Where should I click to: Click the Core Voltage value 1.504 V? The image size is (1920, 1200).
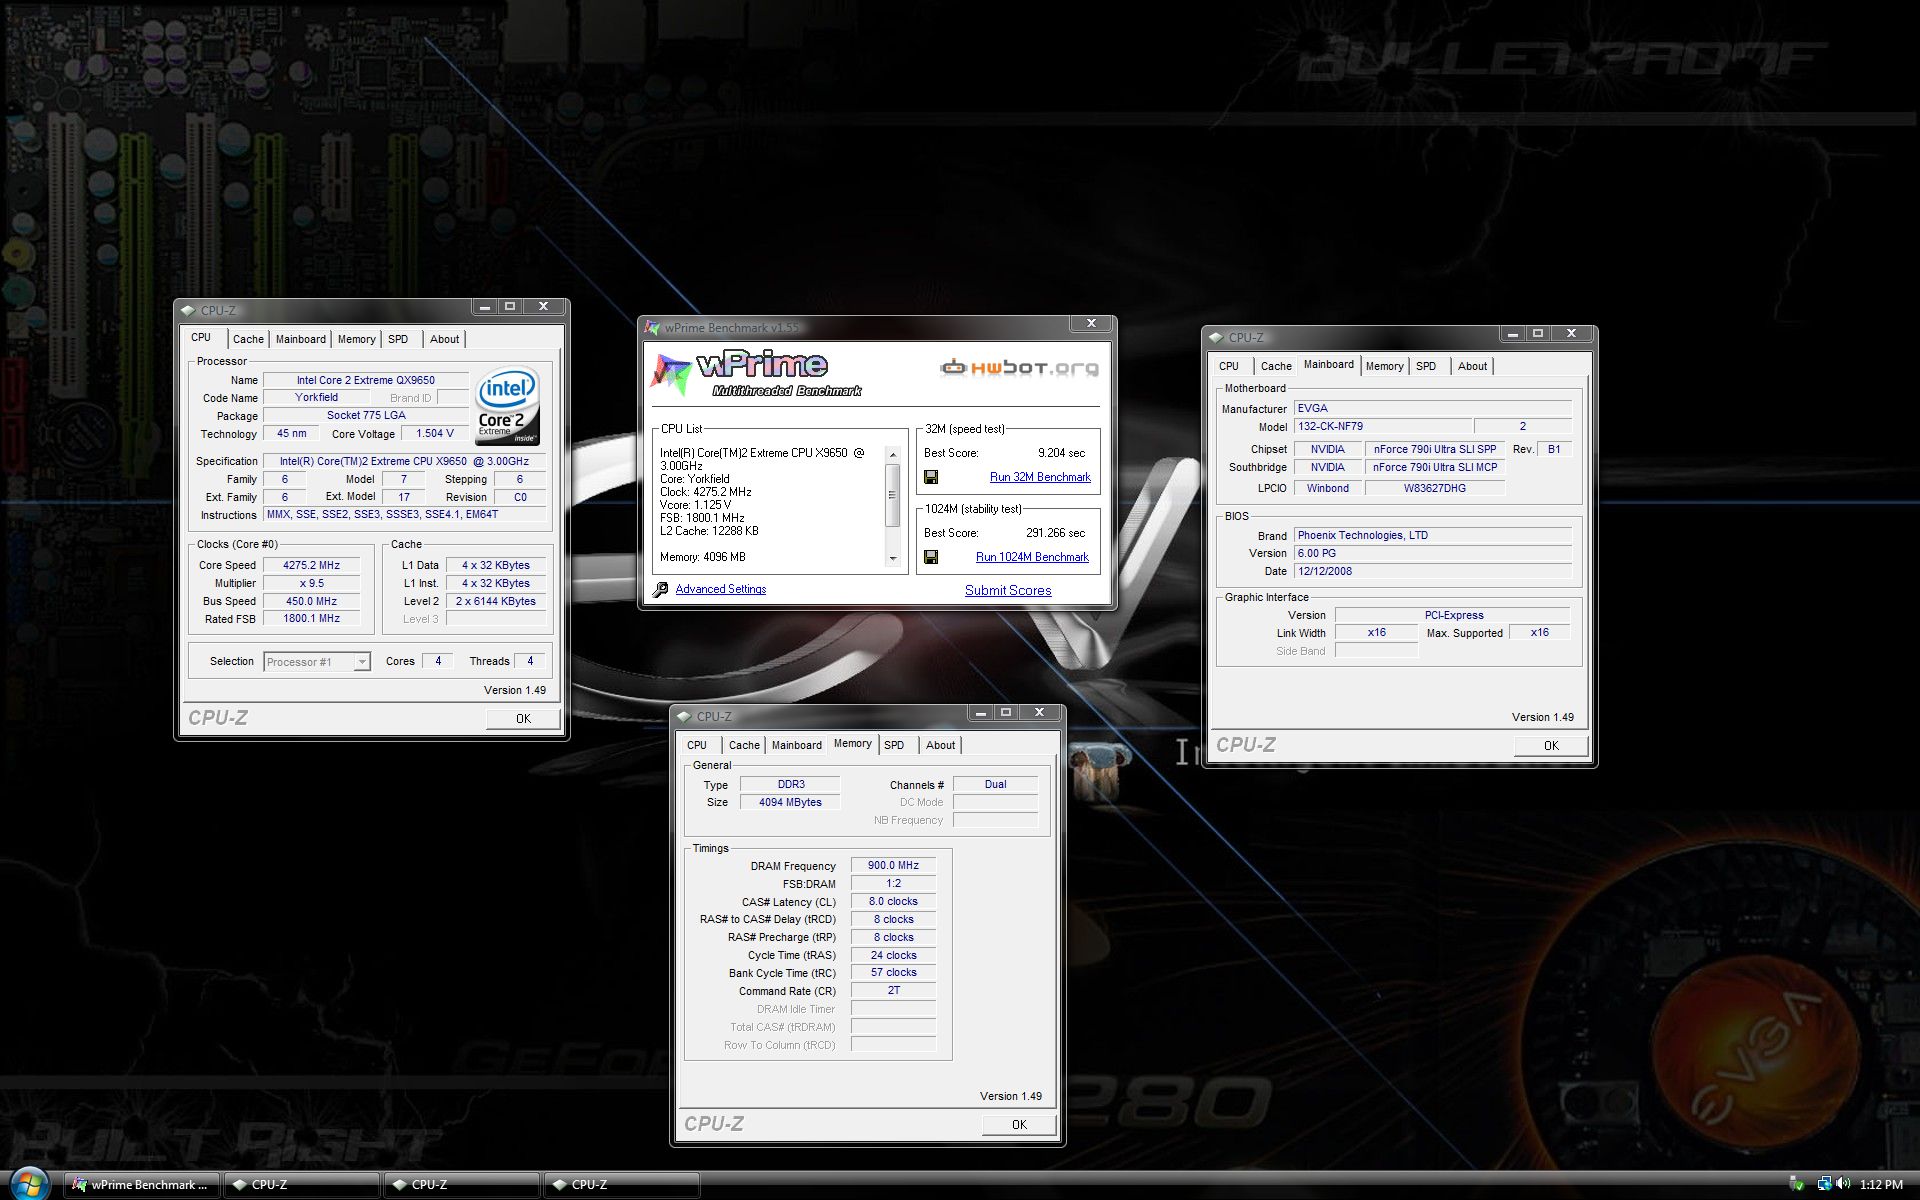pyautogui.click(x=435, y=433)
